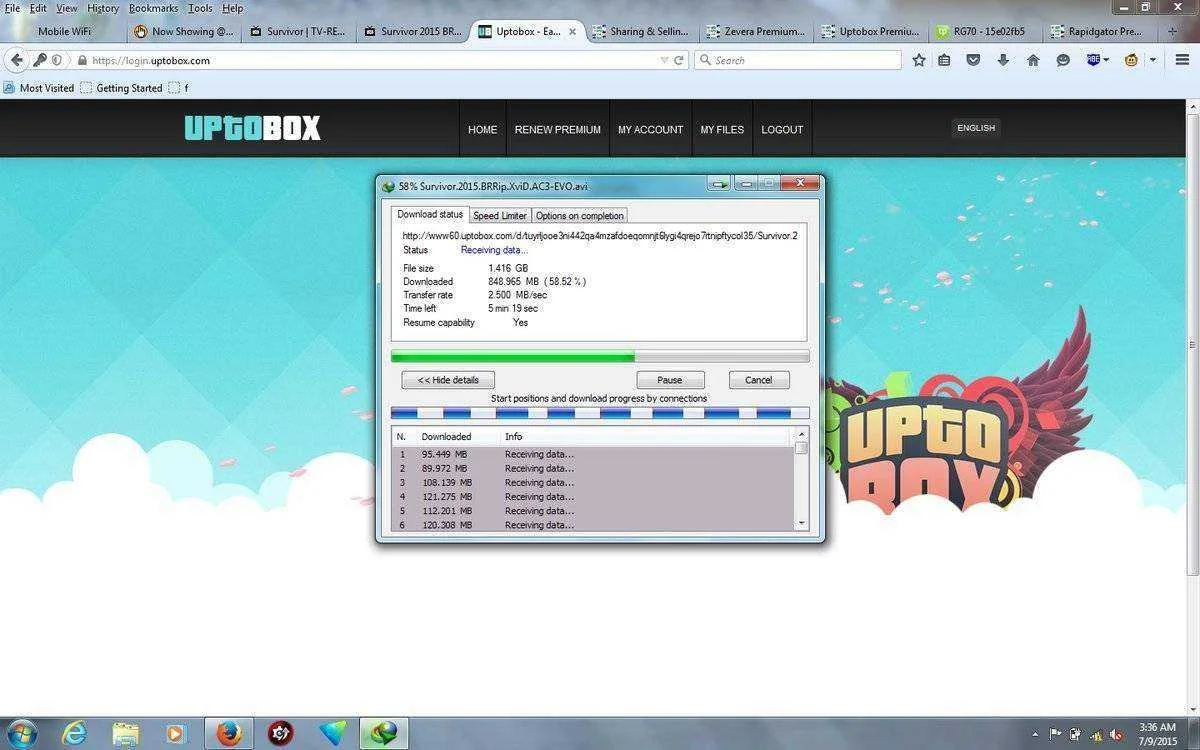Cancel the download in IDM dialog
Viewport: 1200px width, 750px height.
point(759,380)
